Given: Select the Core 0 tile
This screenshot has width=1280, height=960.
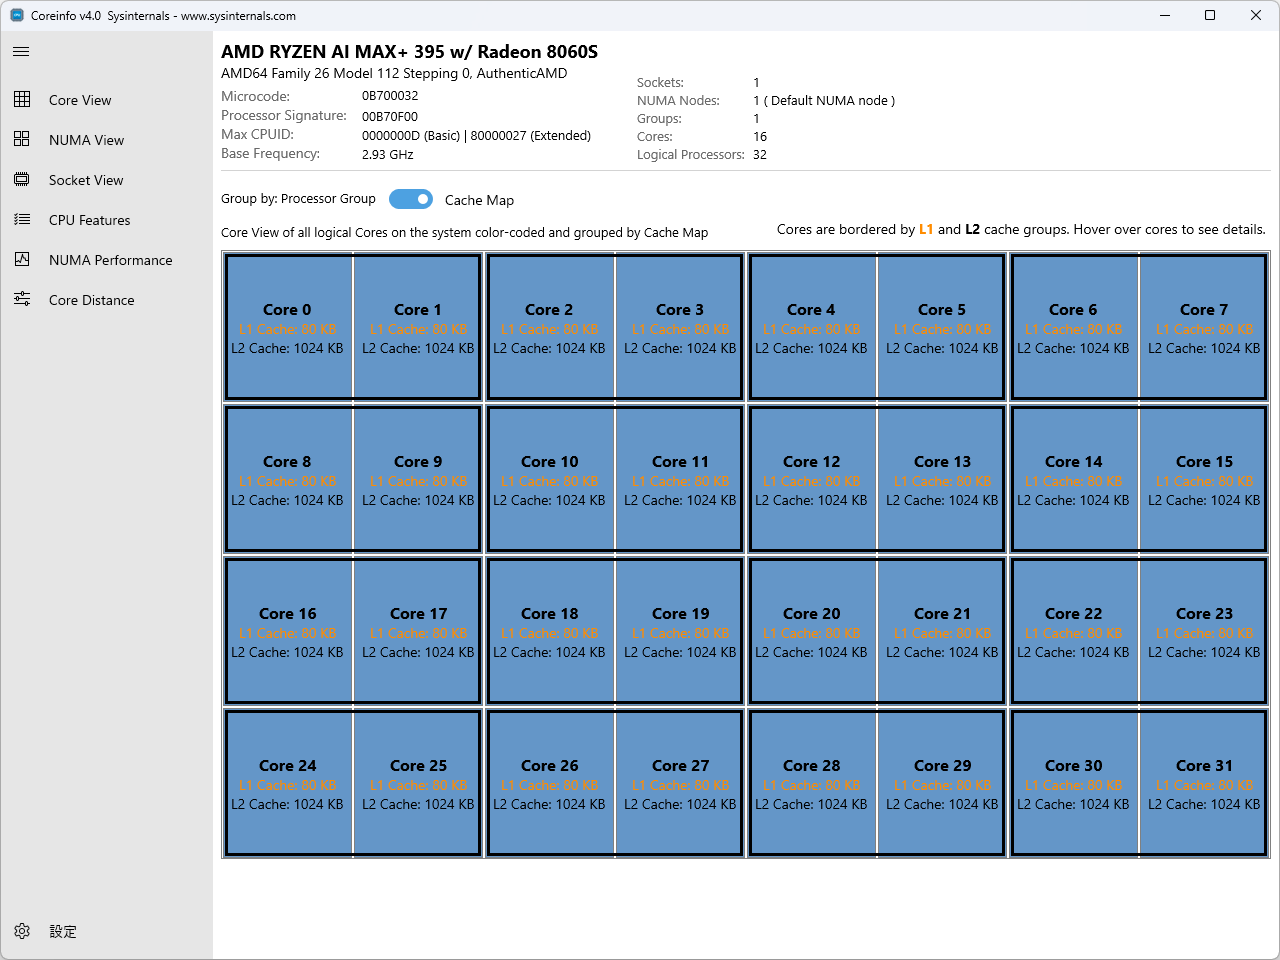Looking at the screenshot, I should 288,326.
